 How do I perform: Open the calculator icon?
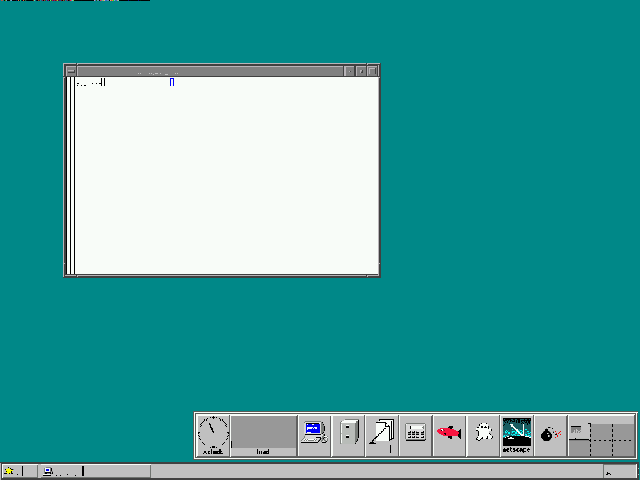pyautogui.click(x=416, y=434)
